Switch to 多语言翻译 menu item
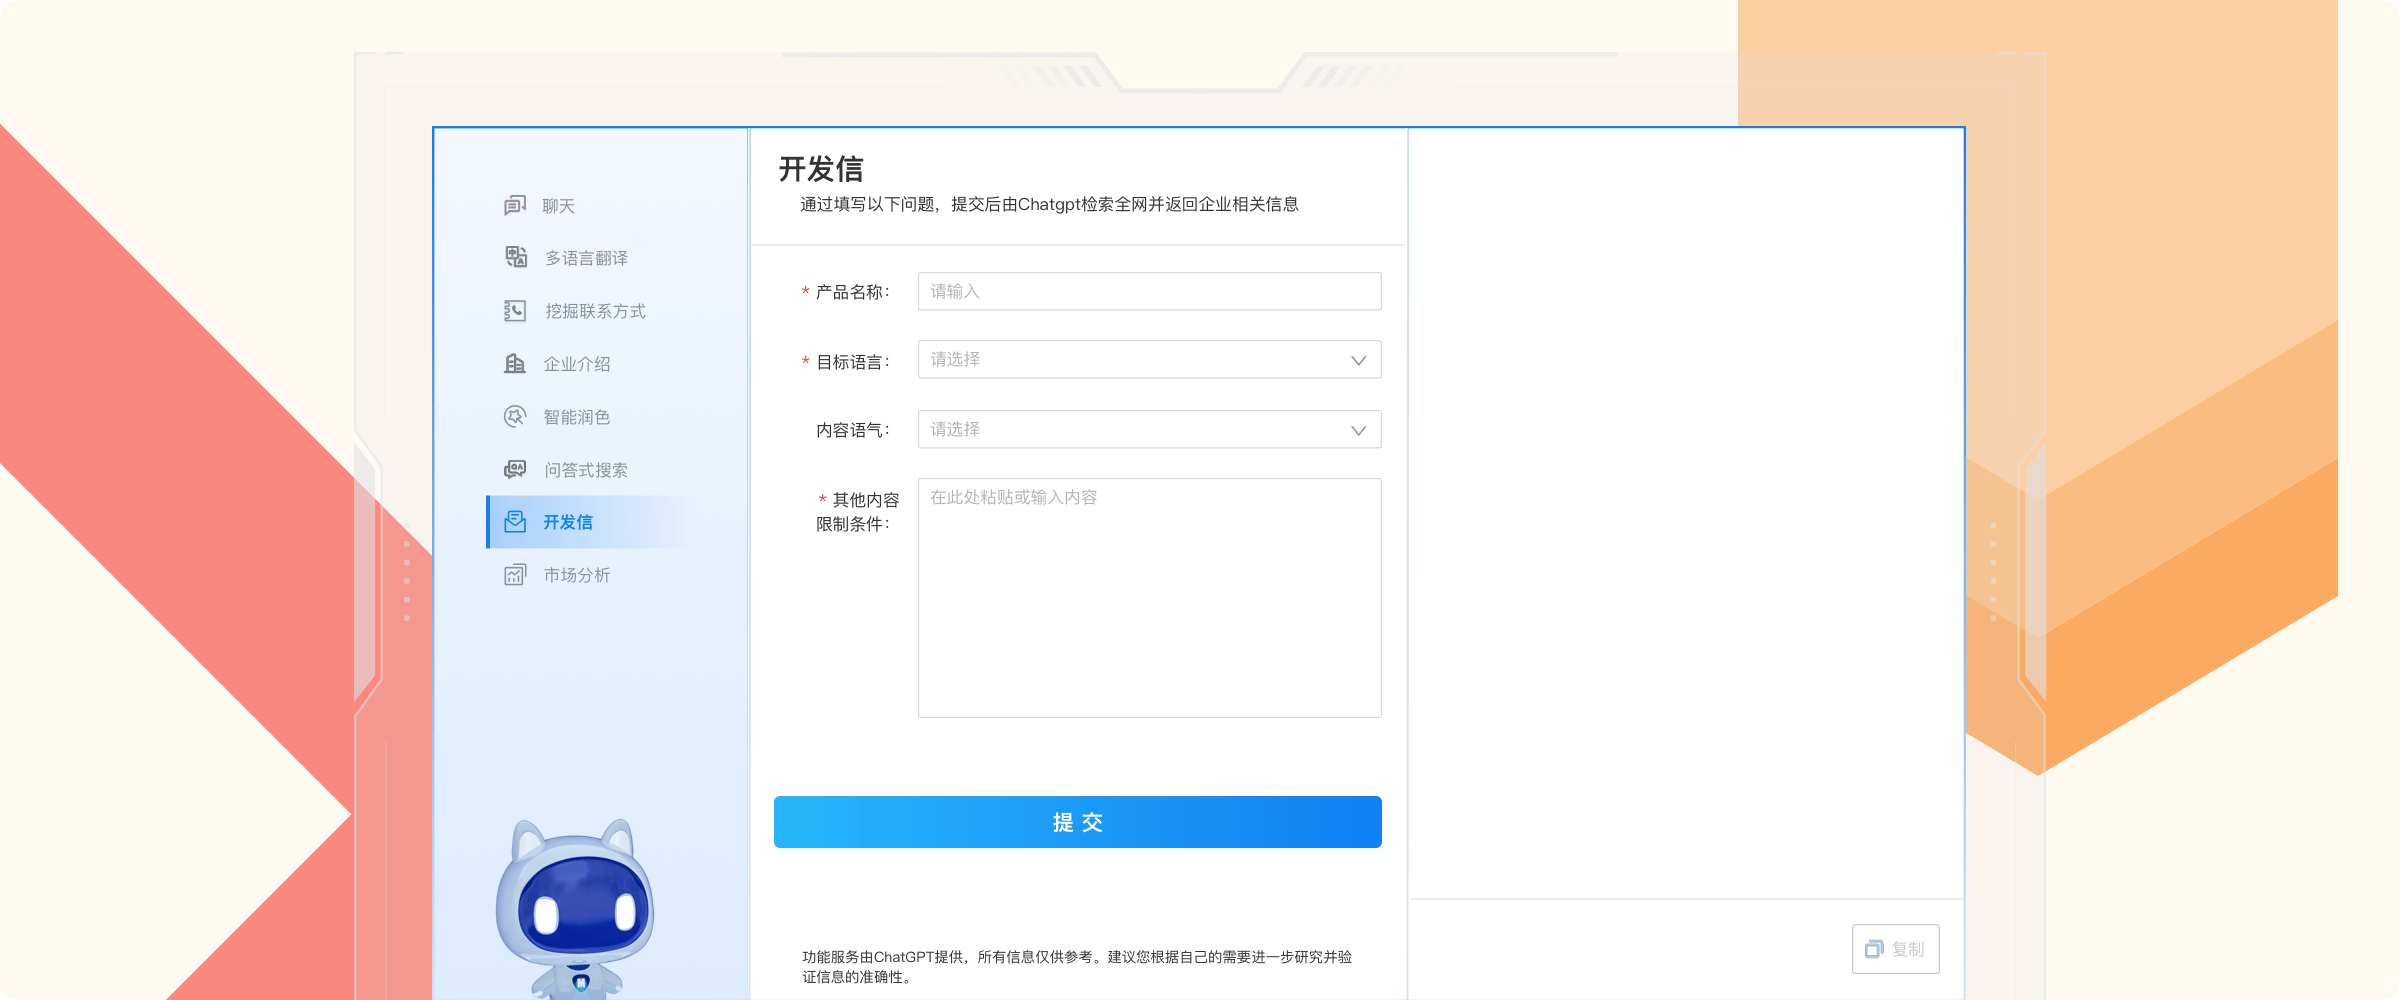 click(x=586, y=258)
